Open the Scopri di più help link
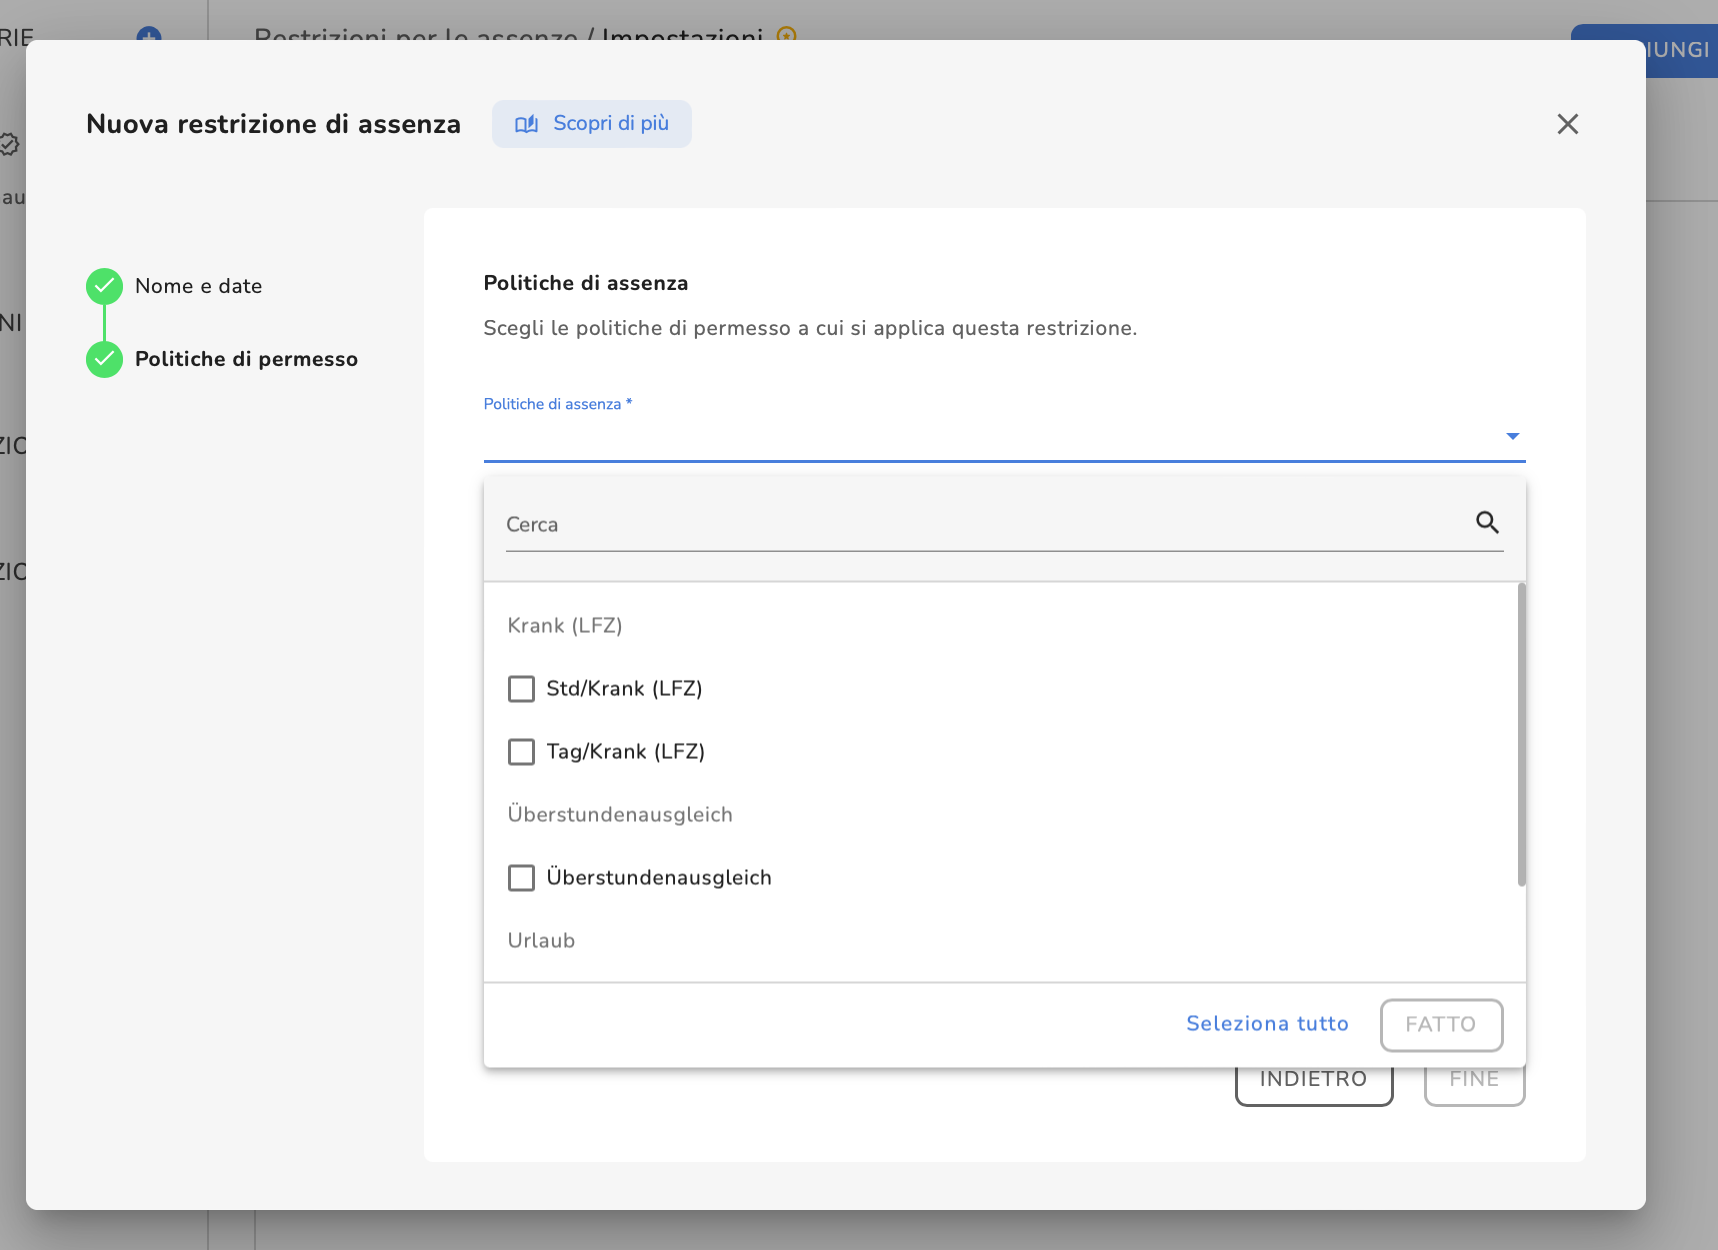Viewport: 1718px width, 1250px height. point(591,124)
